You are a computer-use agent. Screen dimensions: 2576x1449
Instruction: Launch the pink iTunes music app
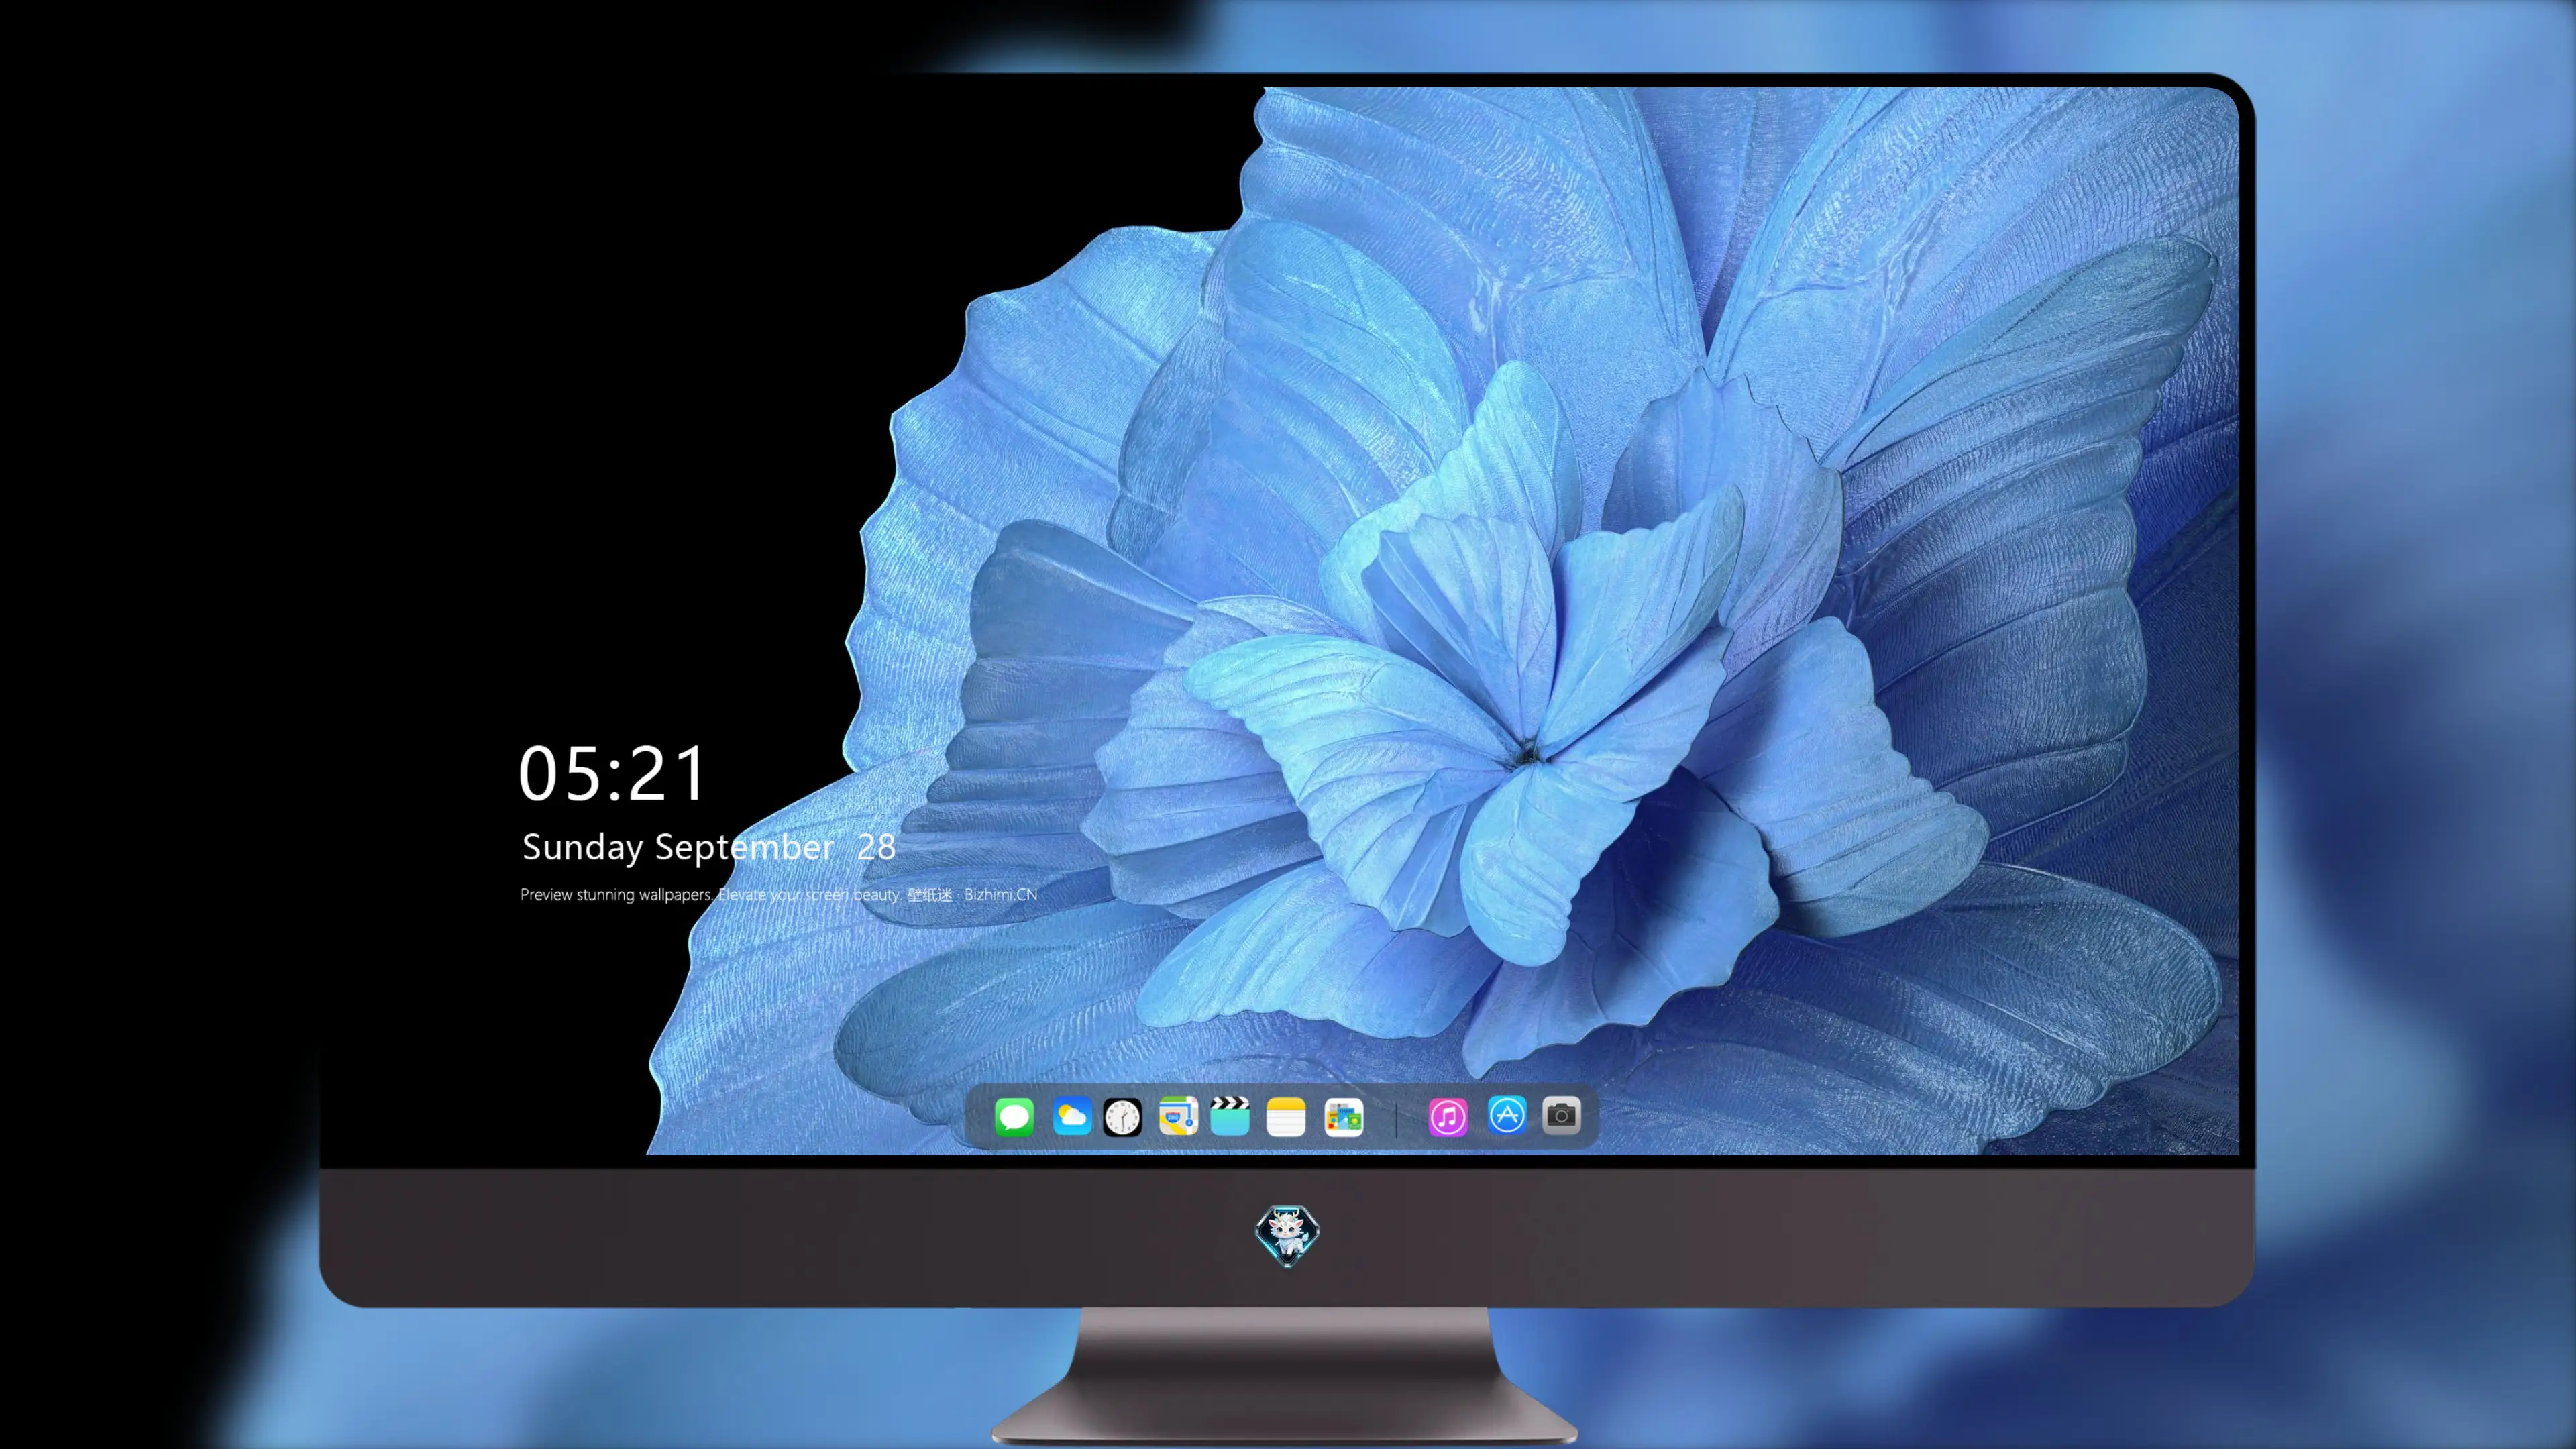click(1448, 1117)
